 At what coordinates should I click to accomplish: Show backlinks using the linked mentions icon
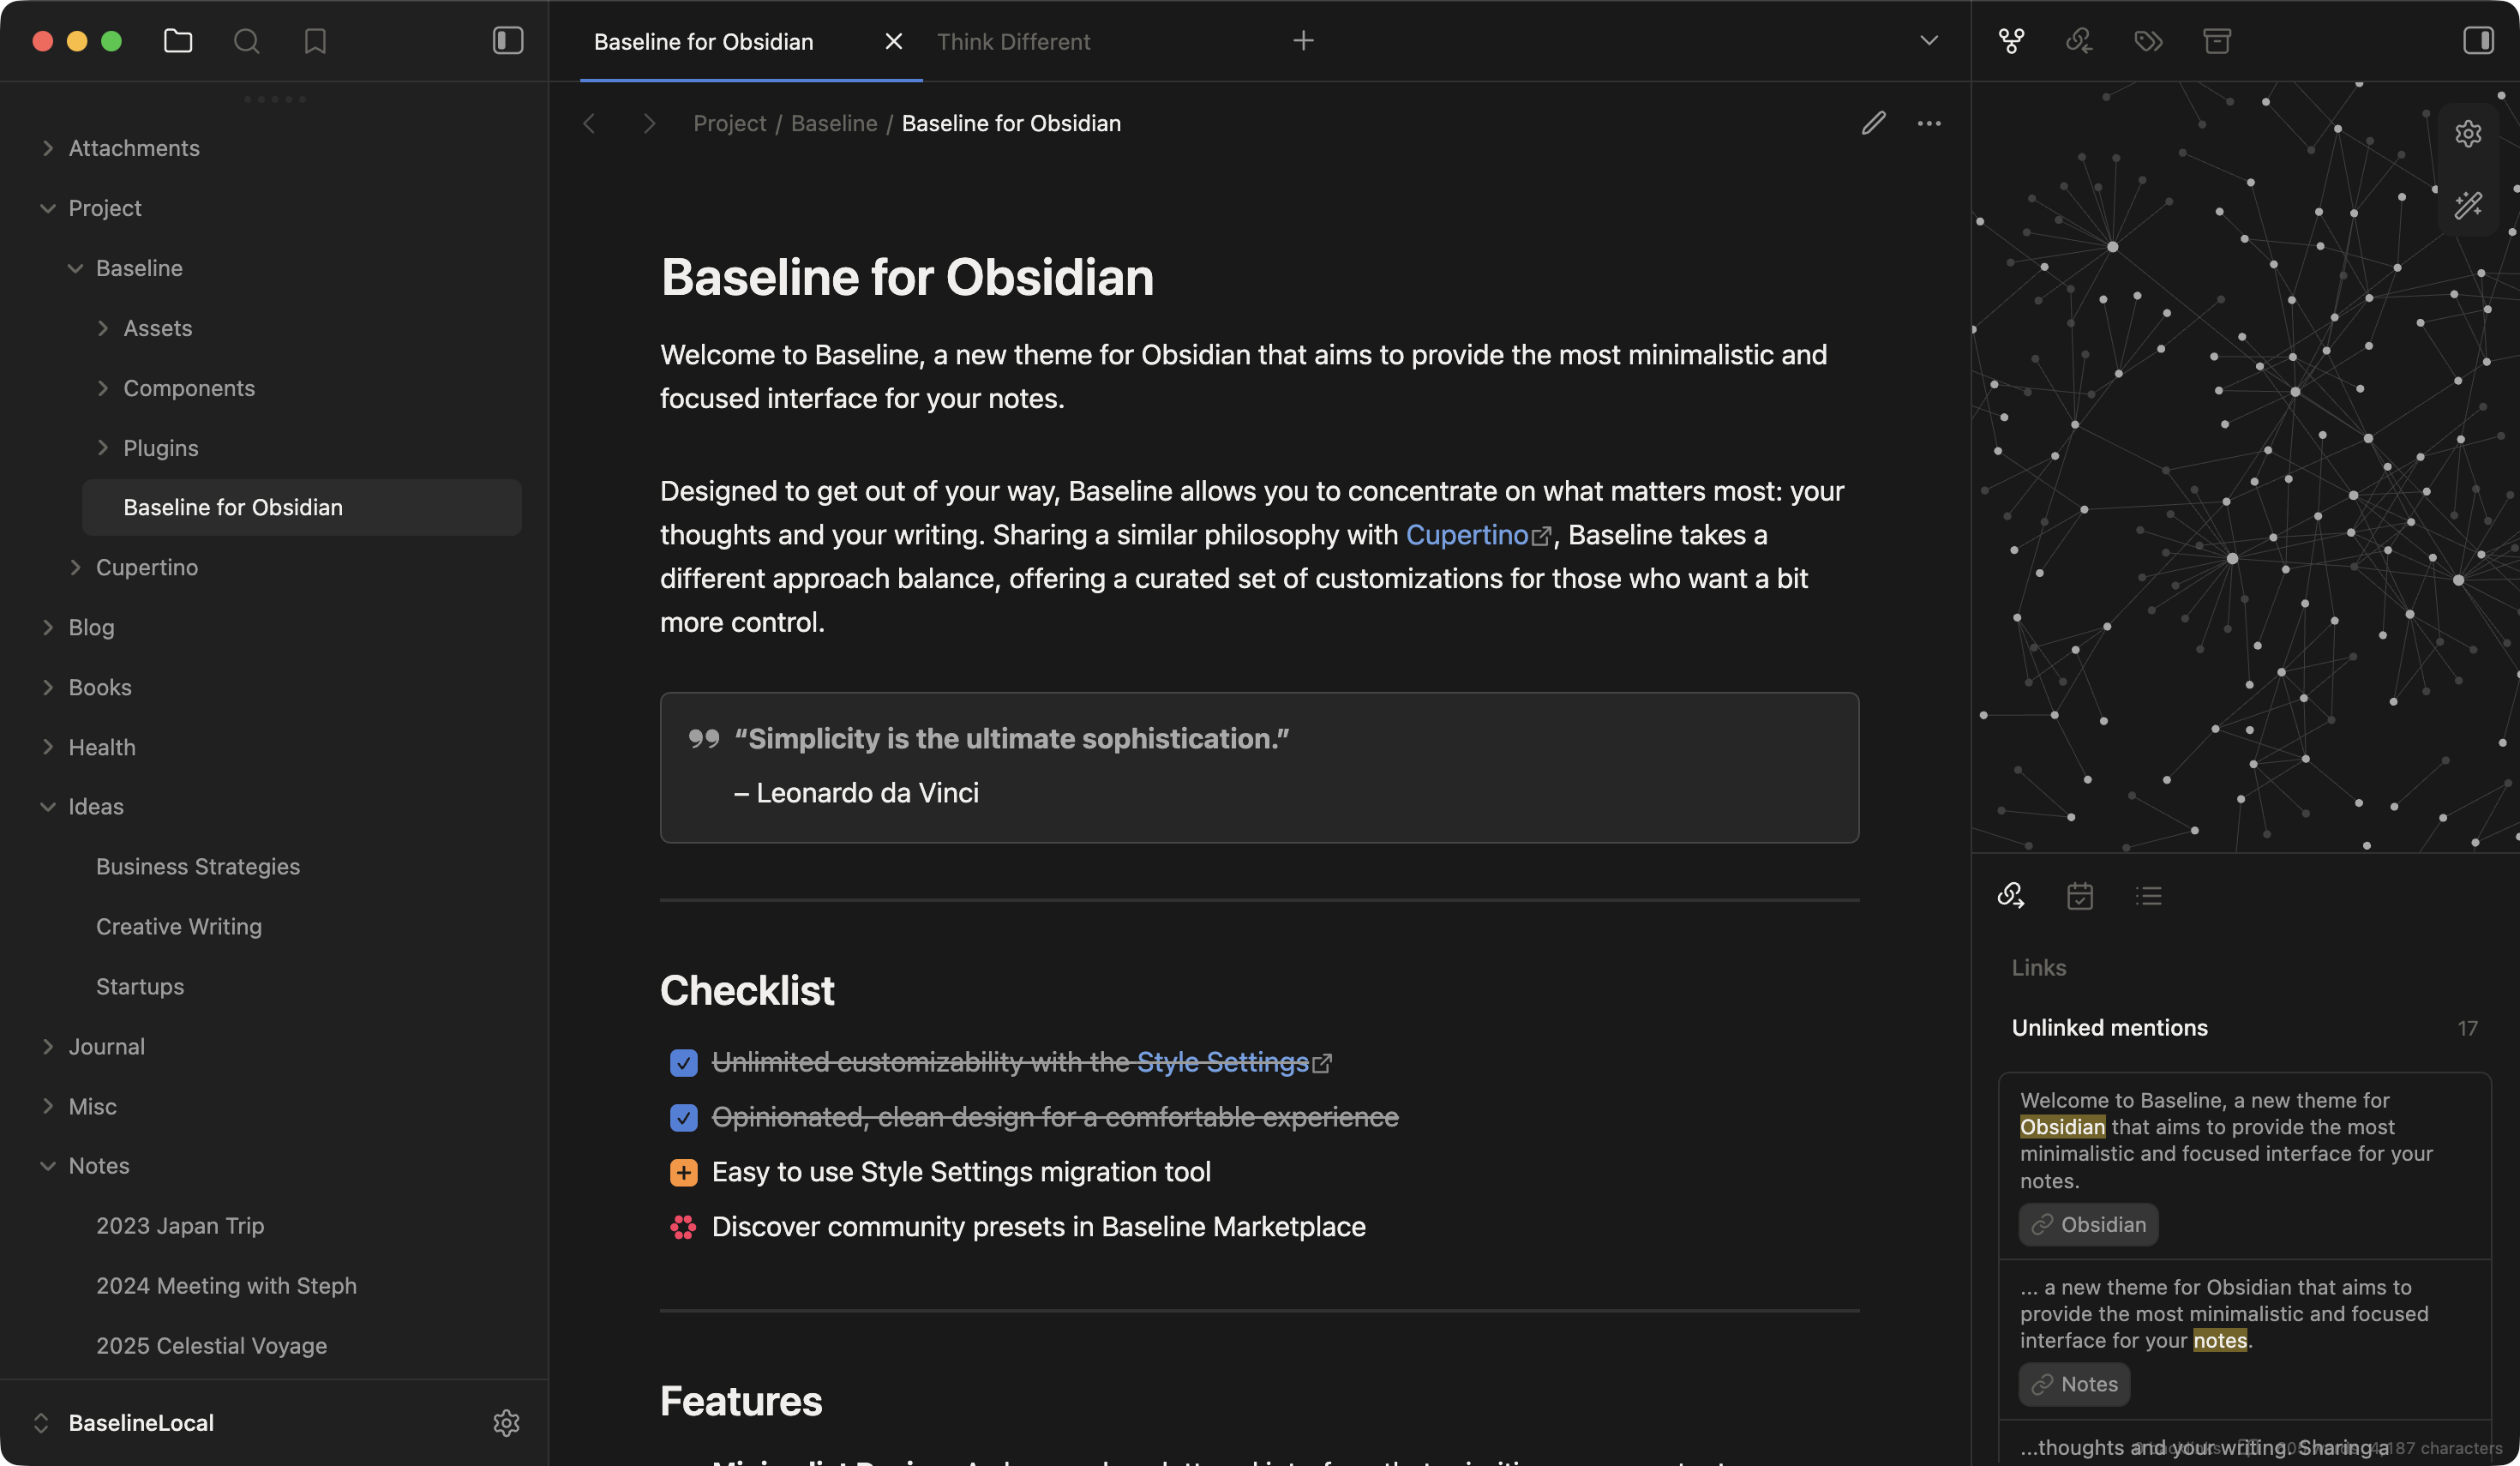(2079, 41)
